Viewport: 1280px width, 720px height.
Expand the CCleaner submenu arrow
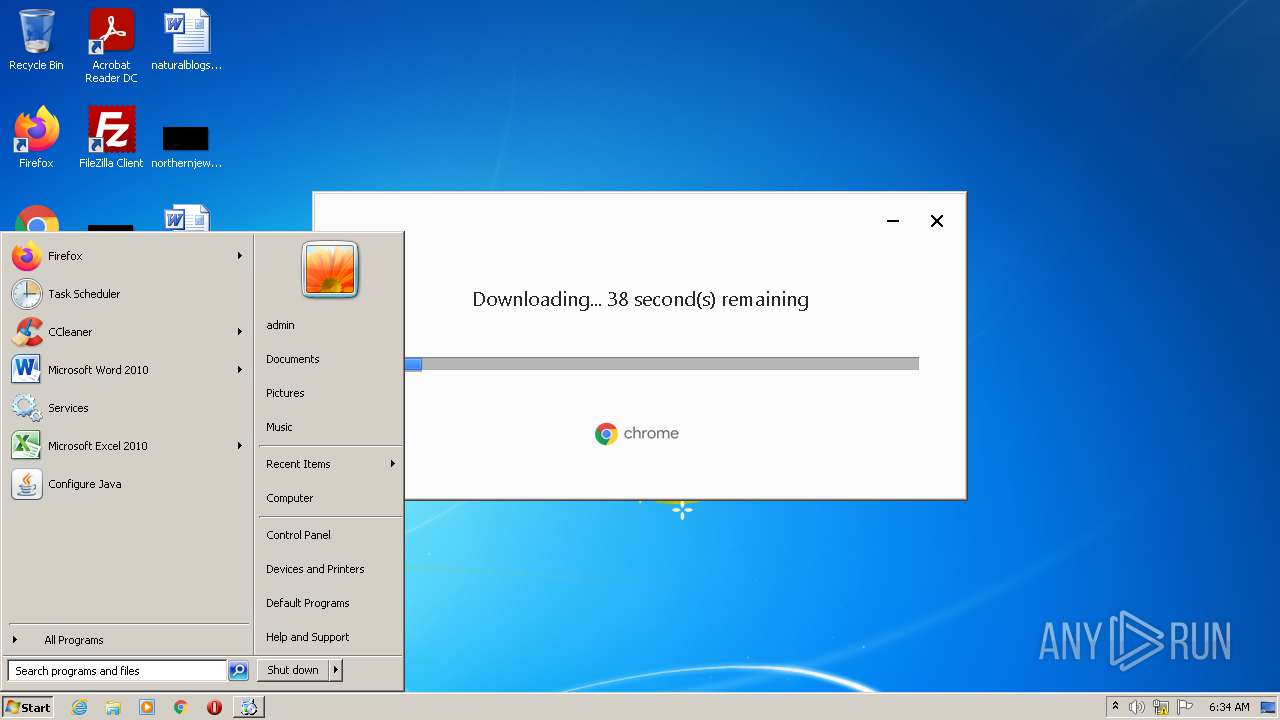pos(240,332)
